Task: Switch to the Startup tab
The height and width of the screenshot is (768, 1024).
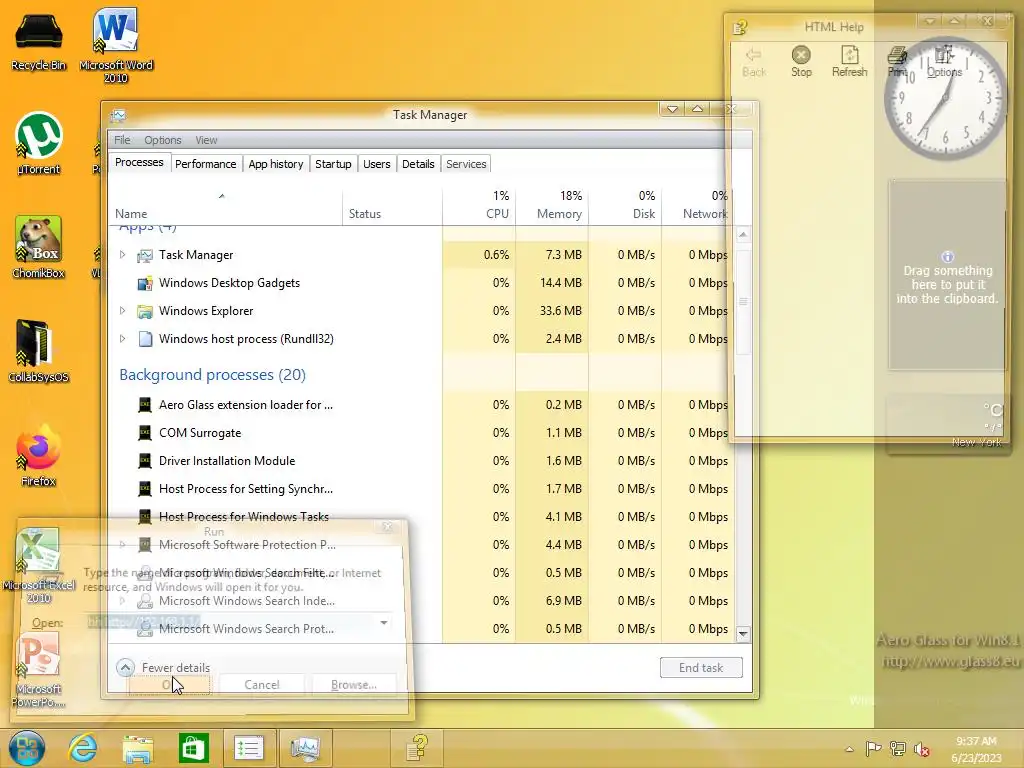Action: 333,164
